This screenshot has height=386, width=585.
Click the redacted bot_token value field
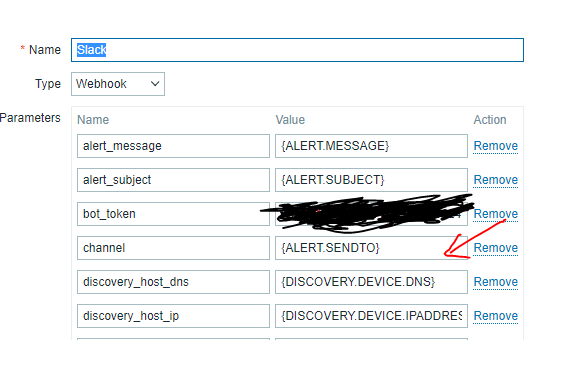(371, 214)
